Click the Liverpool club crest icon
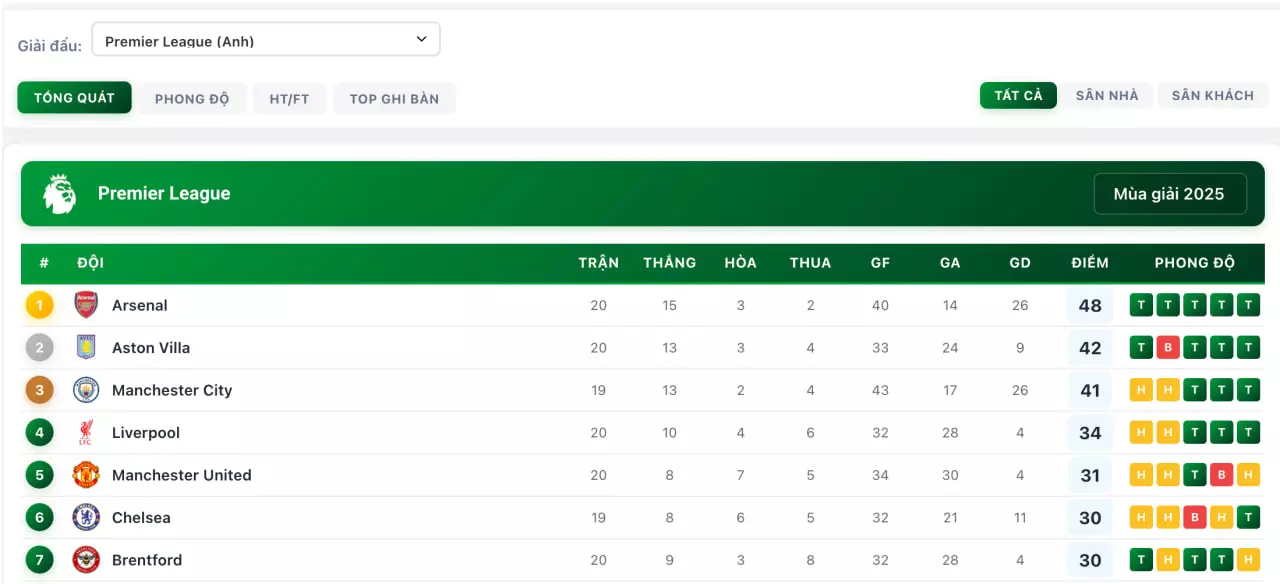Viewport: 1280px width, 584px height. tap(87, 433)
